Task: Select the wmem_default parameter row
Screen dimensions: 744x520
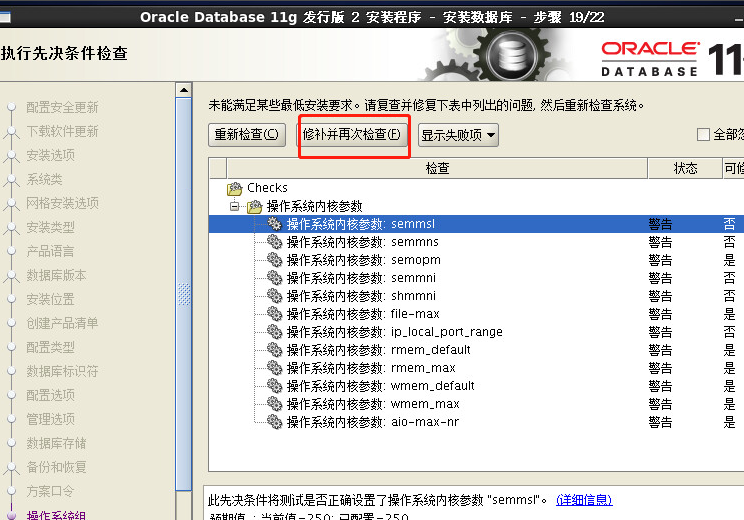Action: [476, 386]
